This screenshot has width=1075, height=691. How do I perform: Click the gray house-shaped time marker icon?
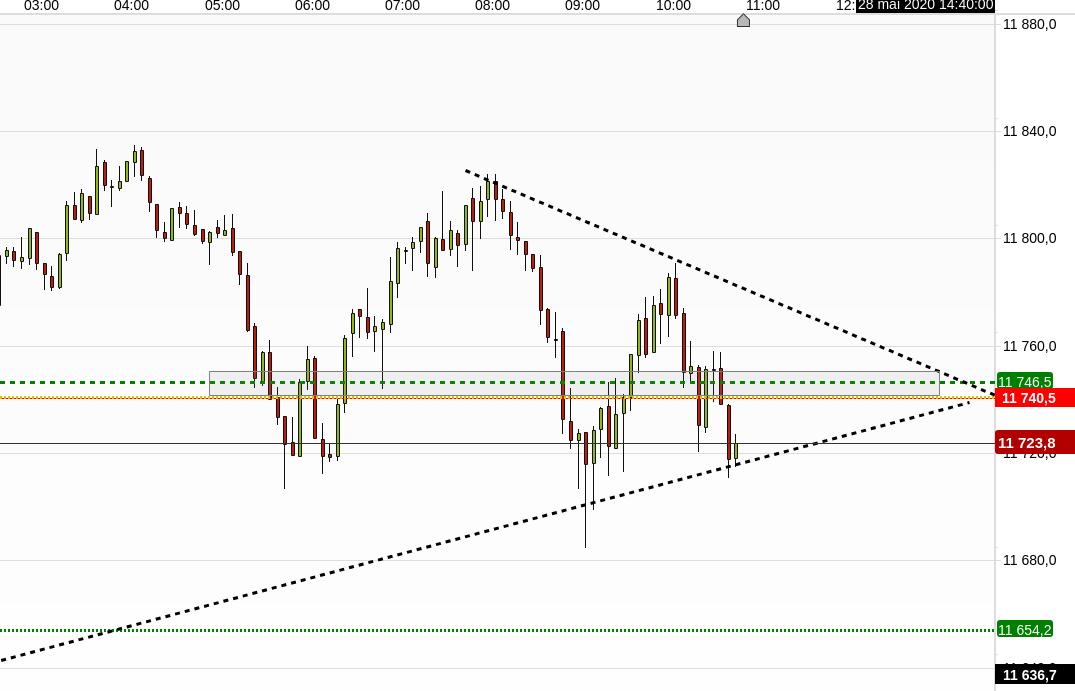click(743, 21)
